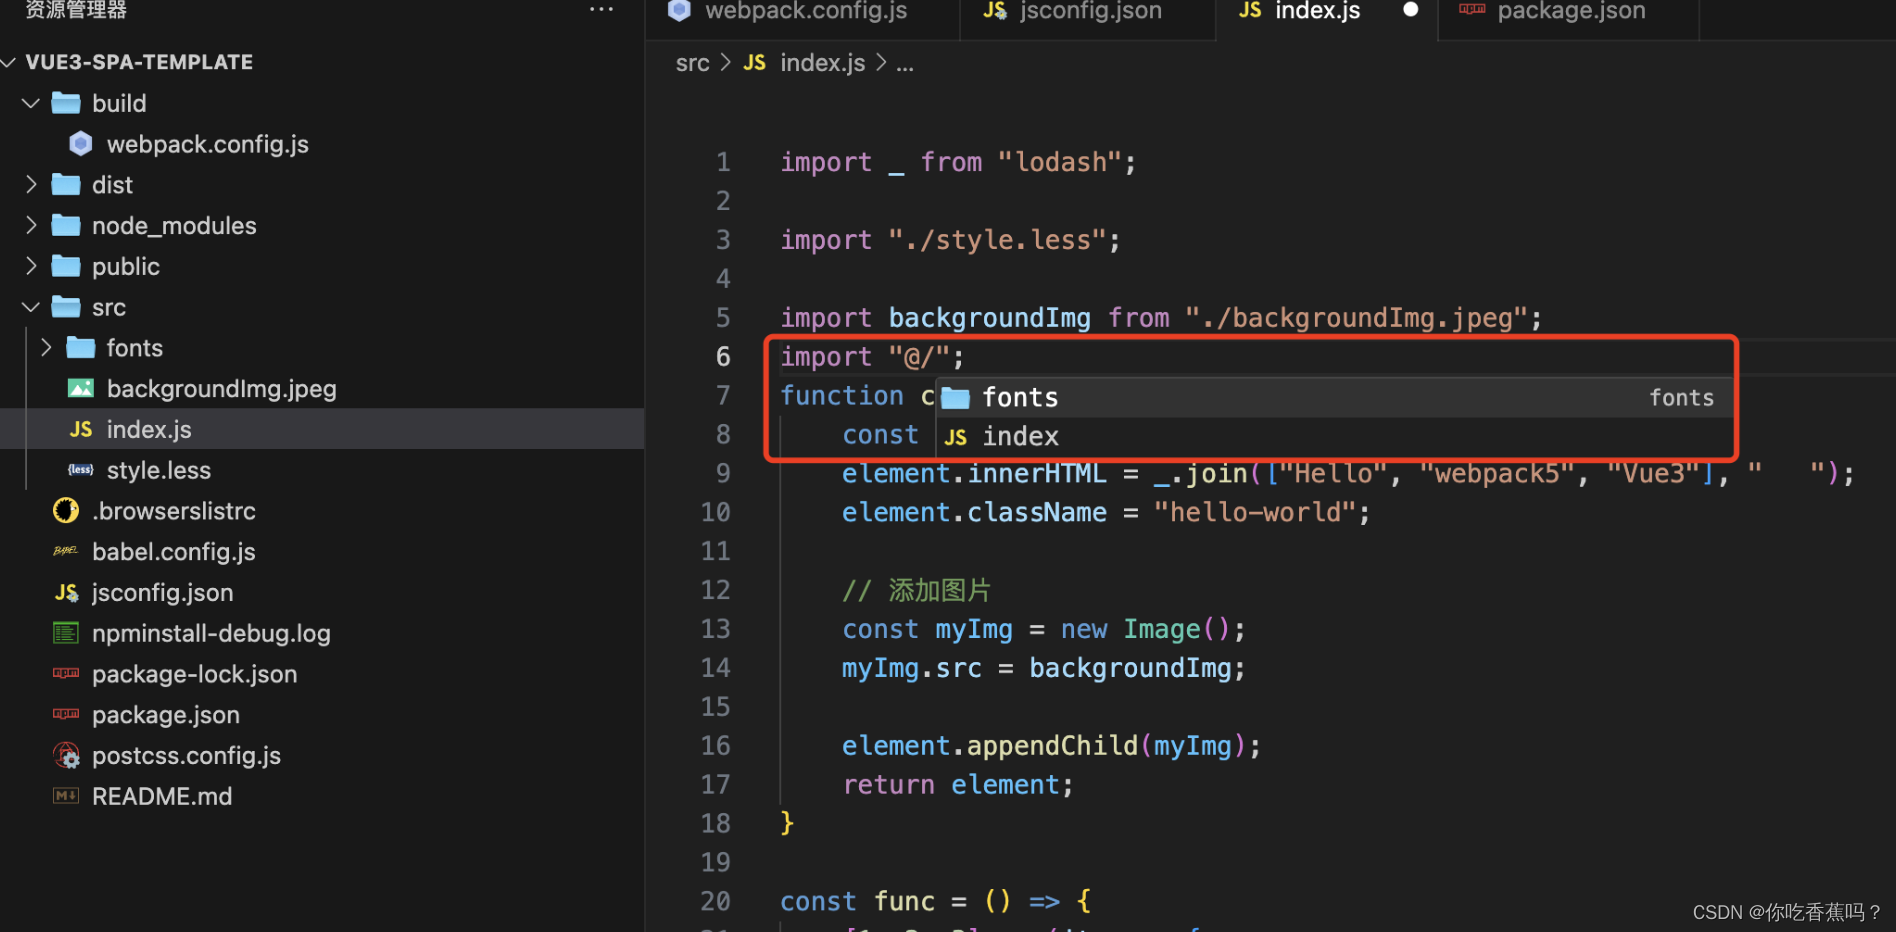Click the npm icon of package-lock.json
This screenshot has height=932, width=1896.
(66, 673)
